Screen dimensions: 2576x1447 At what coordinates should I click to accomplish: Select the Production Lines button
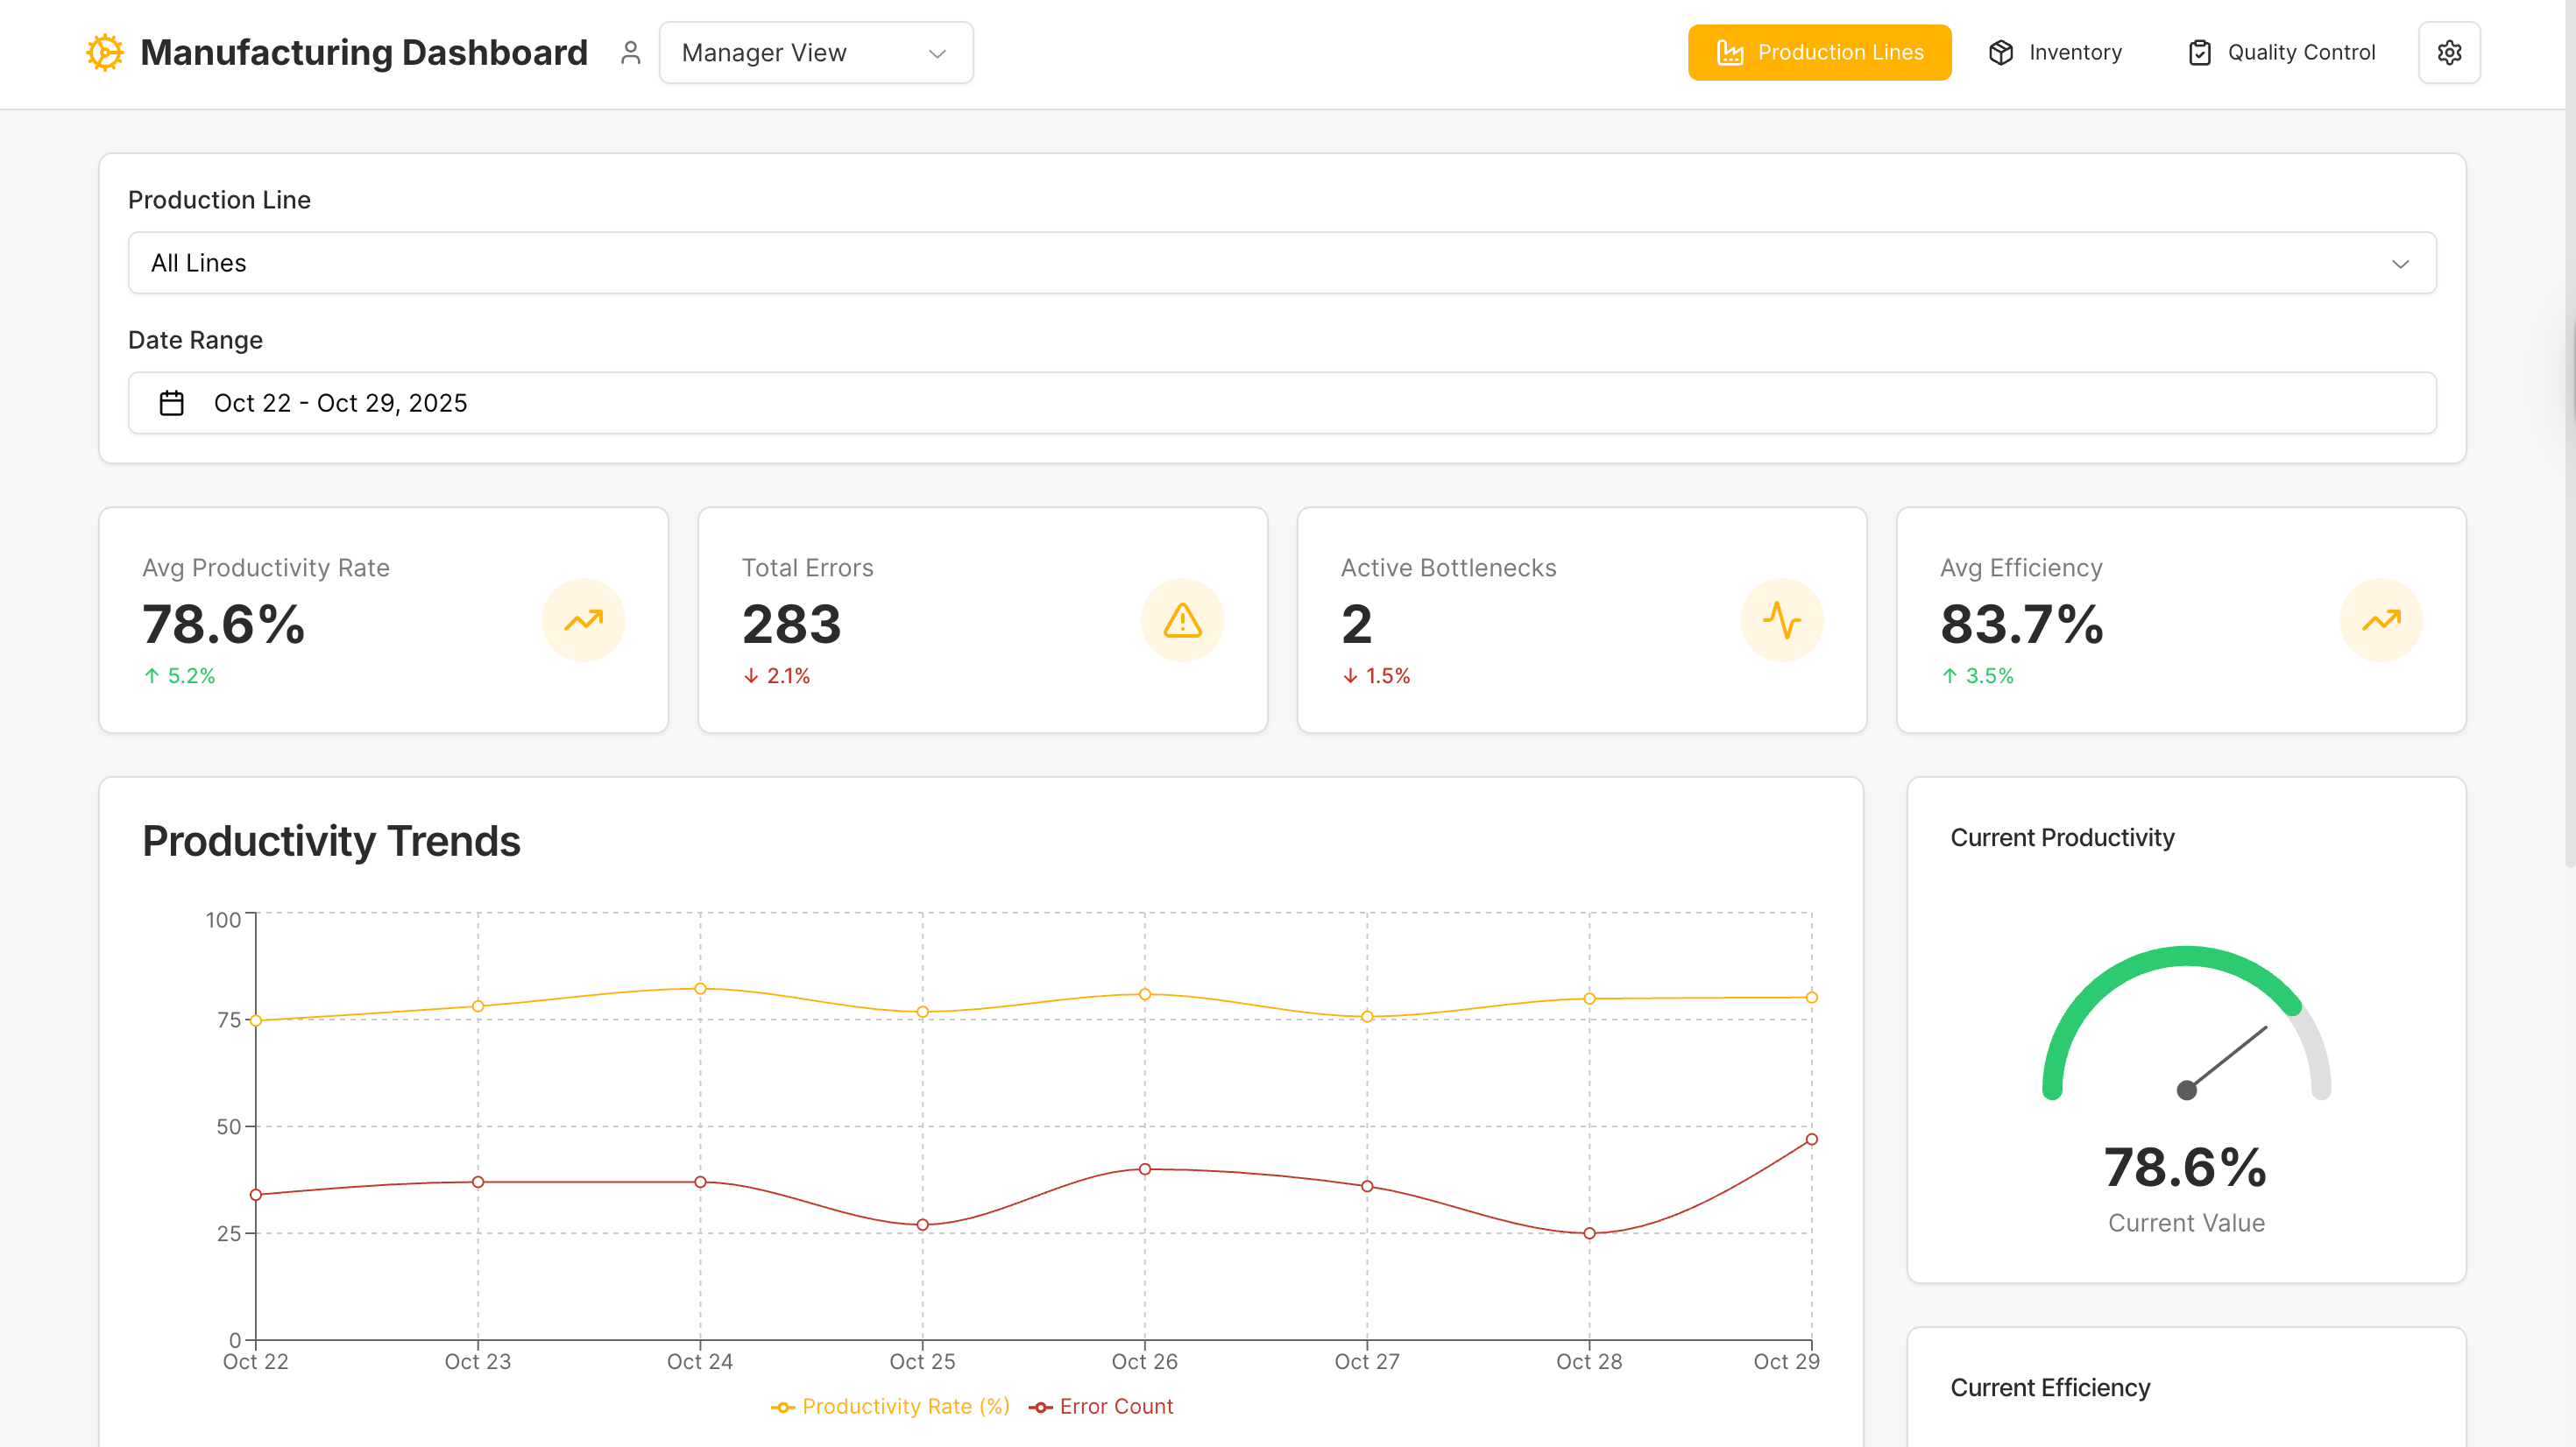coord(1820,52)
